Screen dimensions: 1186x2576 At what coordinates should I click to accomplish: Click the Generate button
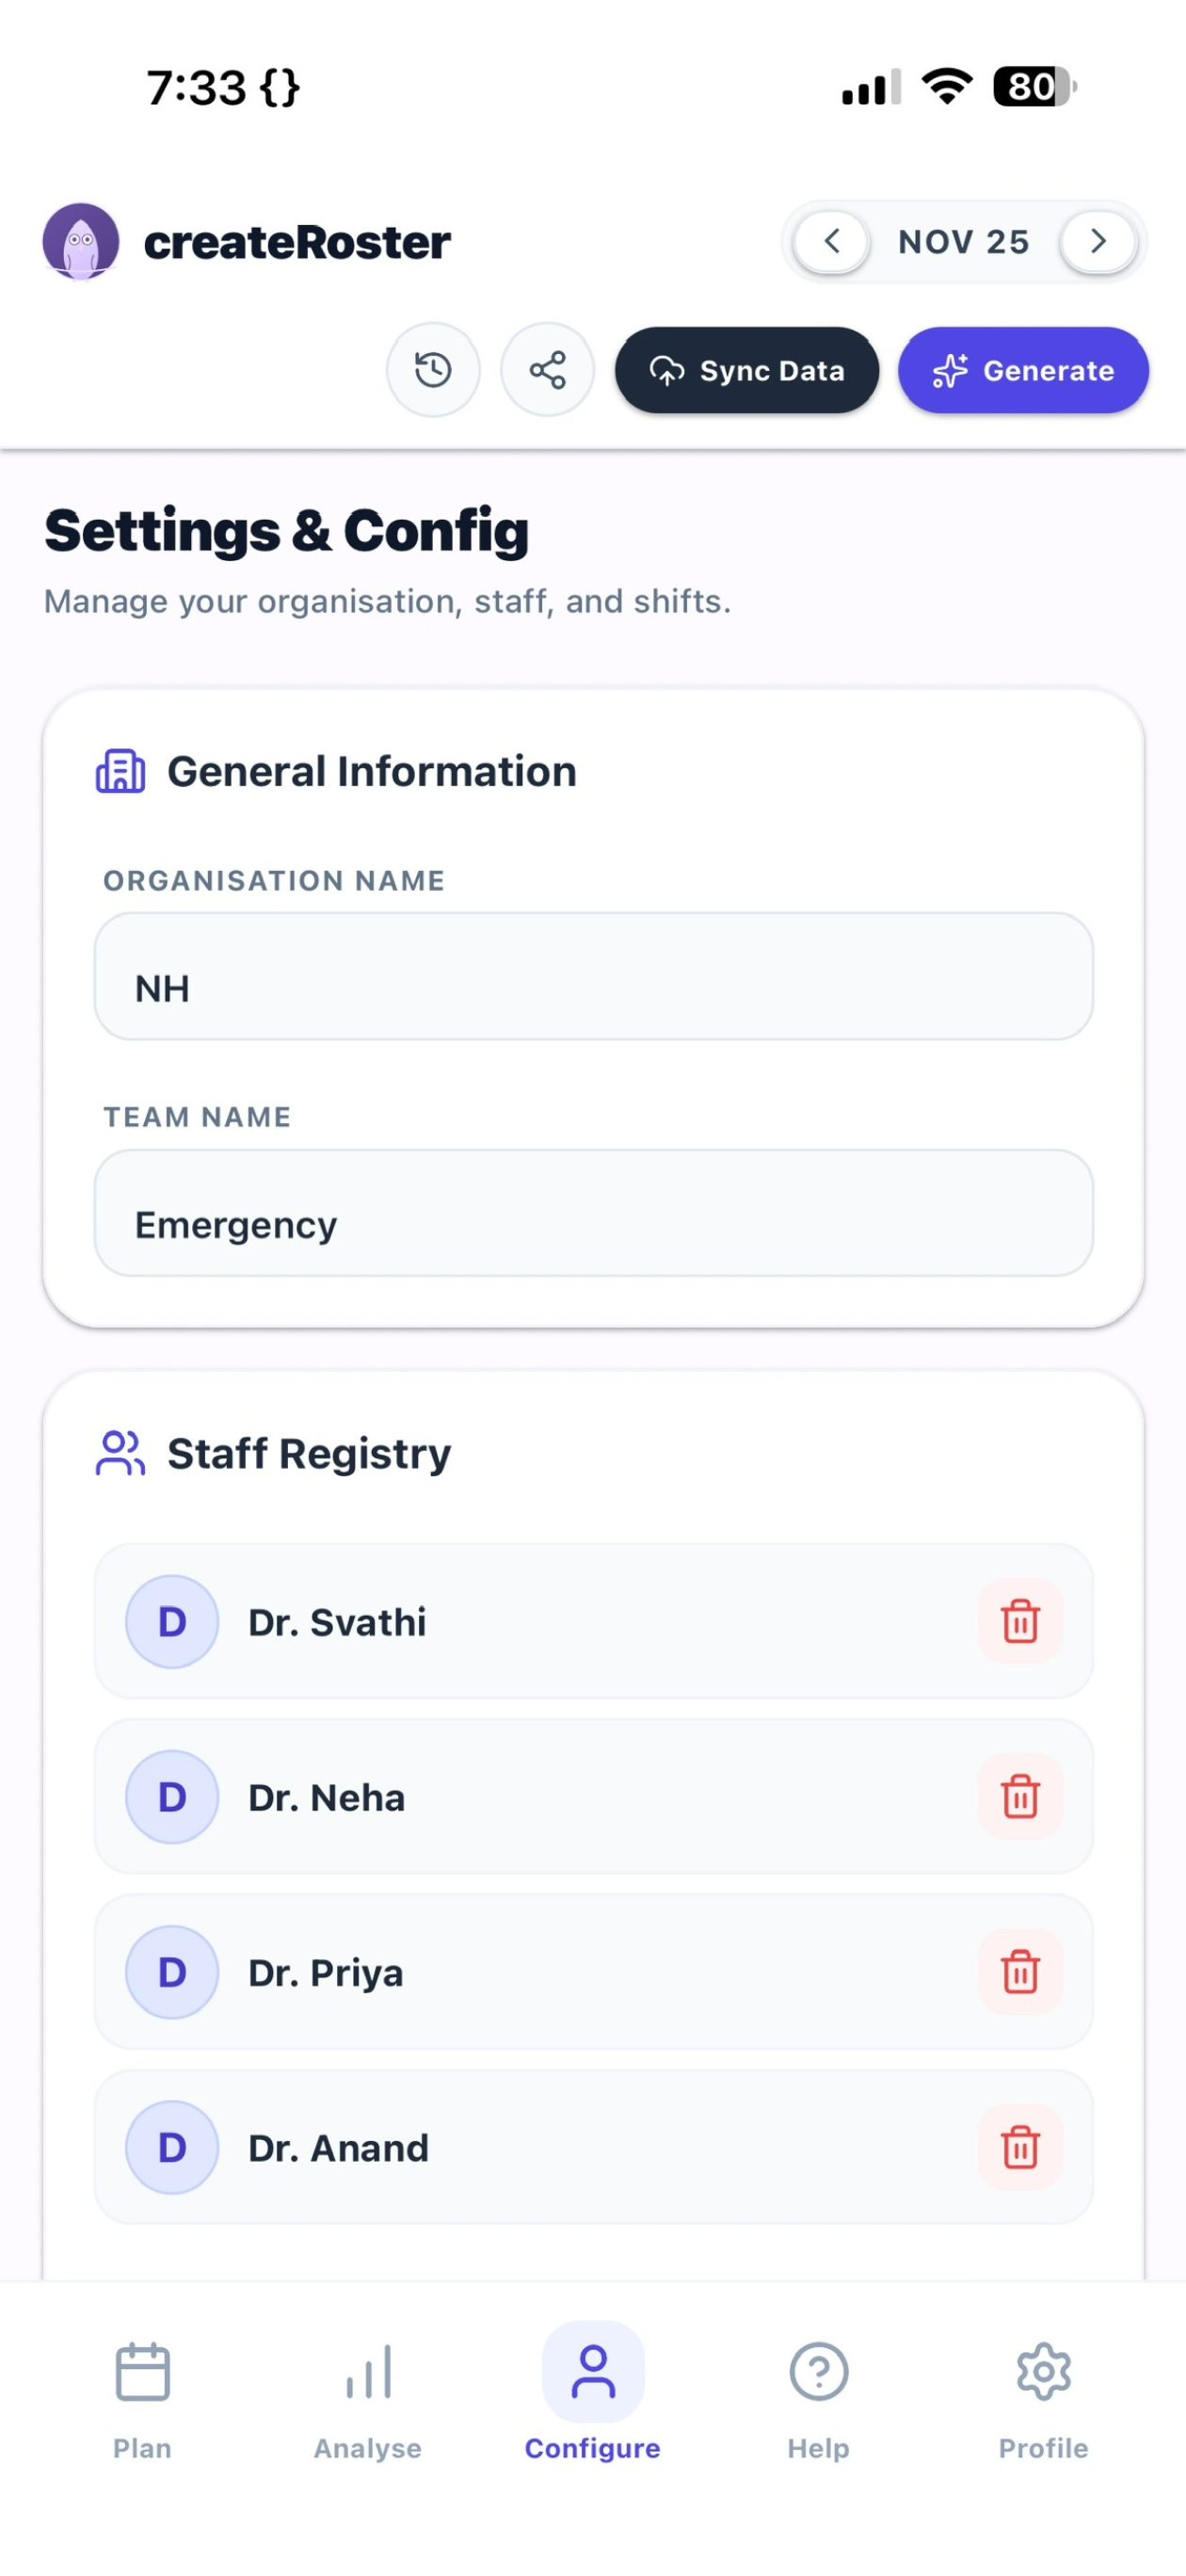[x=1023, y=370]
